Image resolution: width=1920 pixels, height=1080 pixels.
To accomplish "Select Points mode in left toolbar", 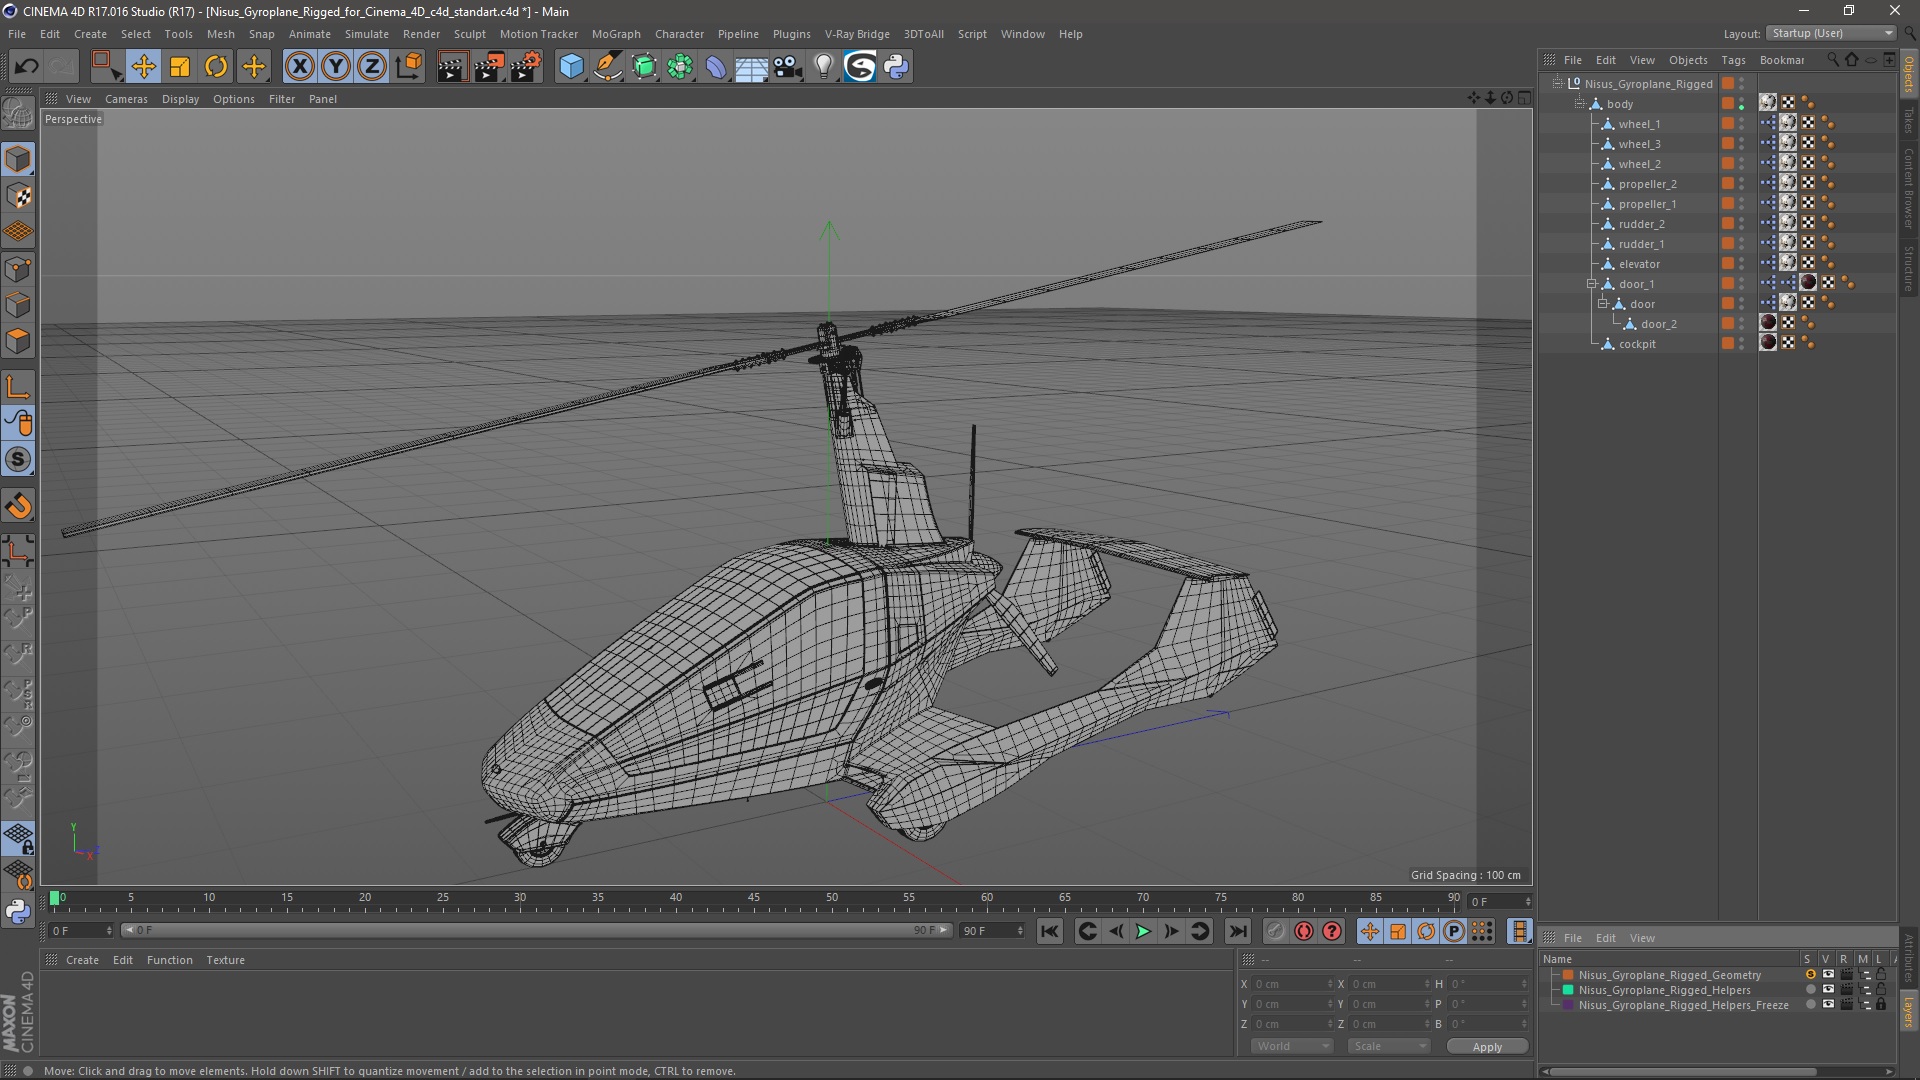I will pyautogui.click(x=18, y=269).
